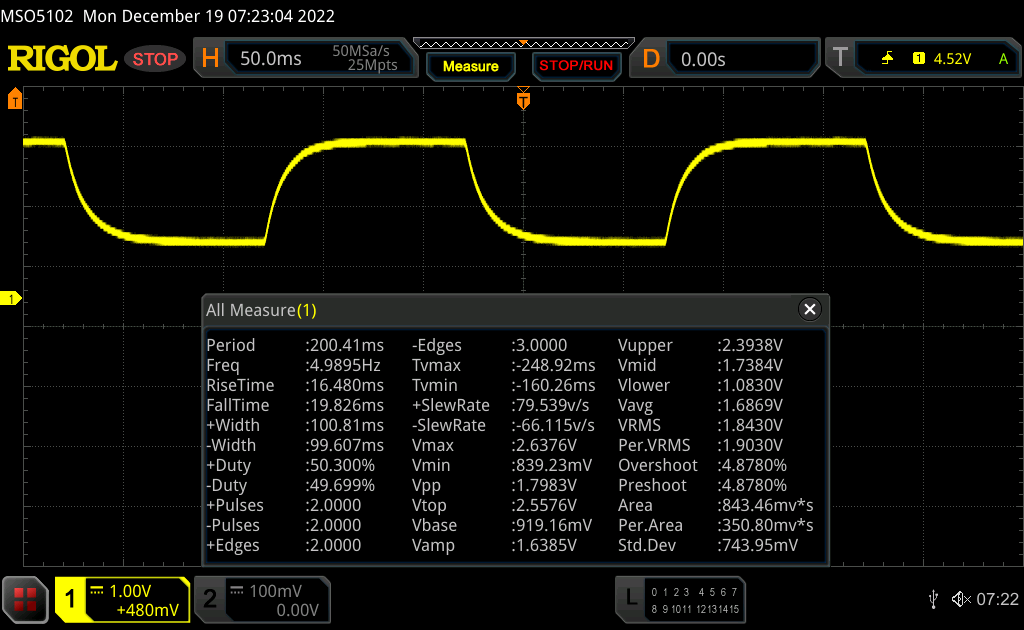Screen dimensions: 1024x630
Task: Open the 4.52V trigger level setting
Action: (951, 59)
